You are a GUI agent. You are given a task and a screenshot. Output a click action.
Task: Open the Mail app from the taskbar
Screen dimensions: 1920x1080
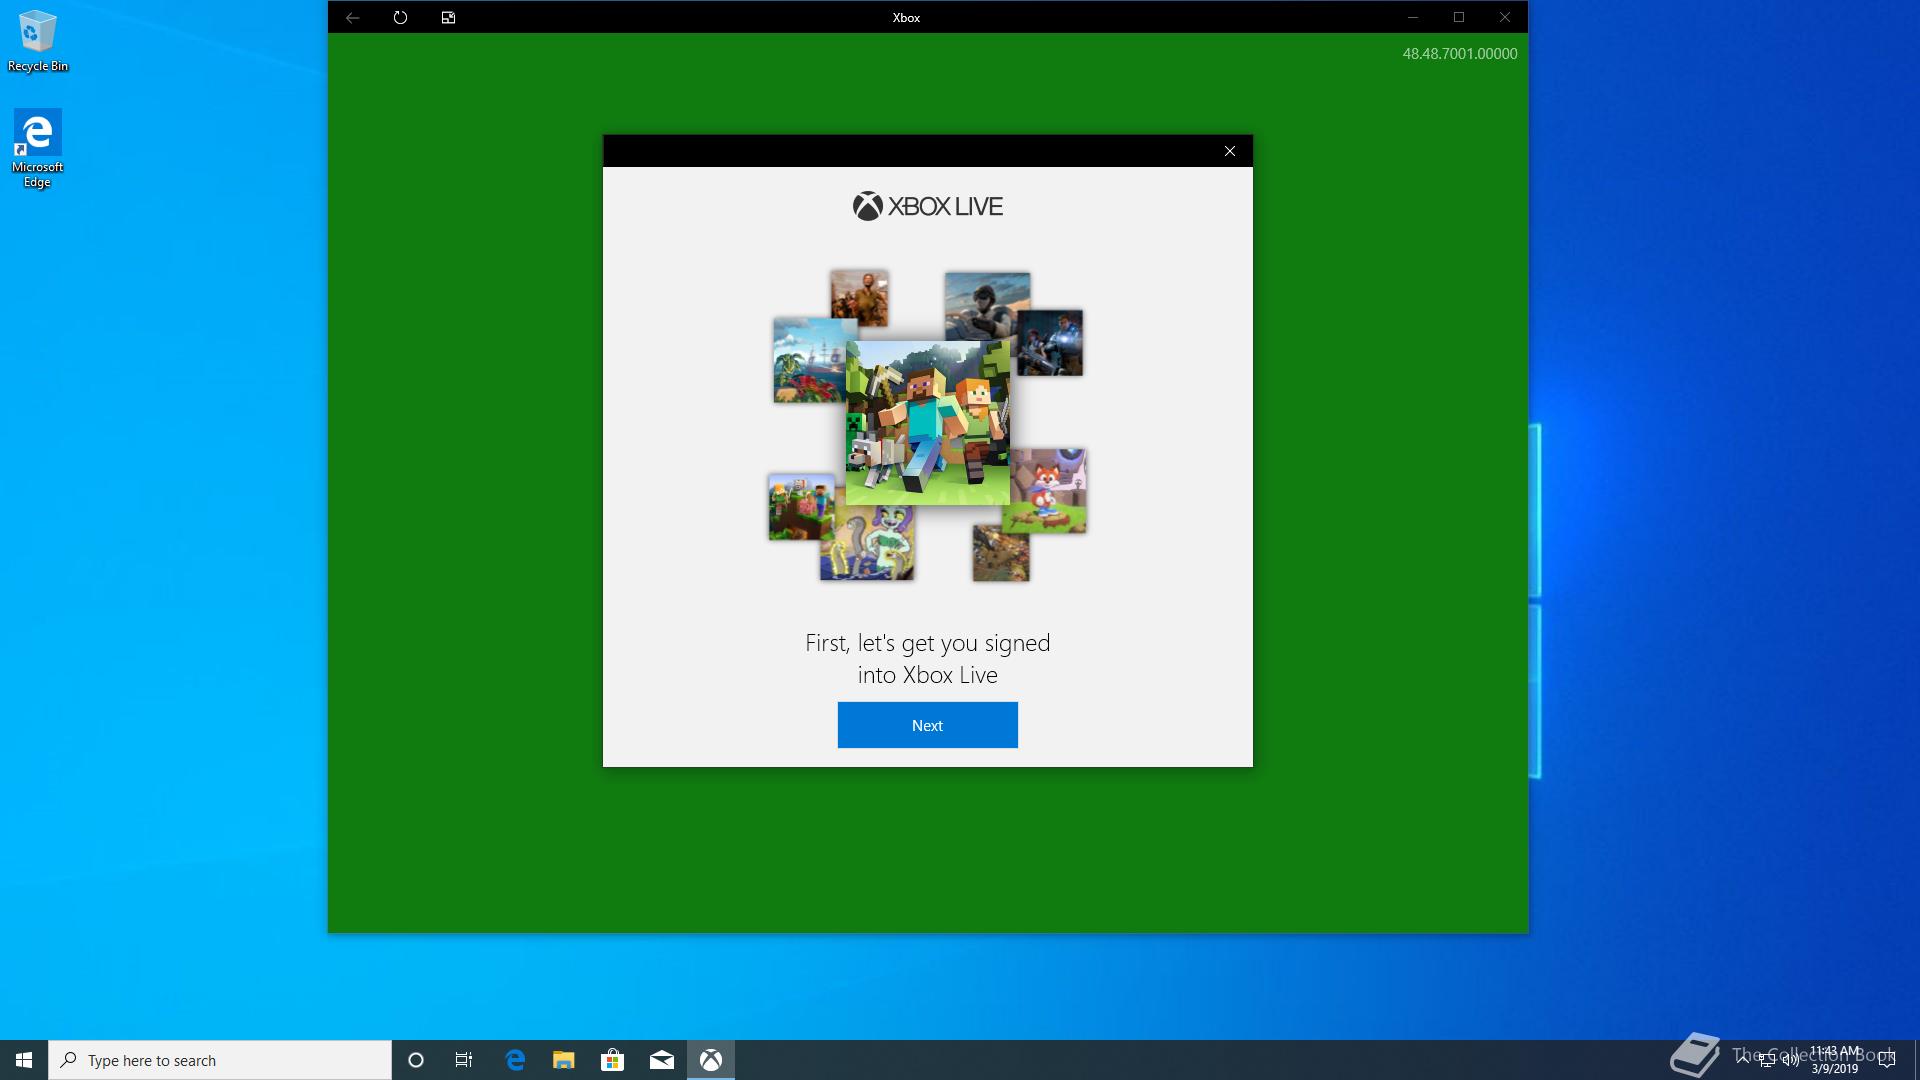tap(662, 1060)
